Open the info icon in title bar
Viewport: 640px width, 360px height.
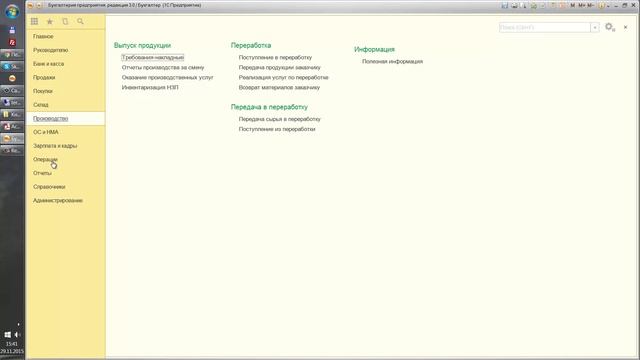(601, 5)
